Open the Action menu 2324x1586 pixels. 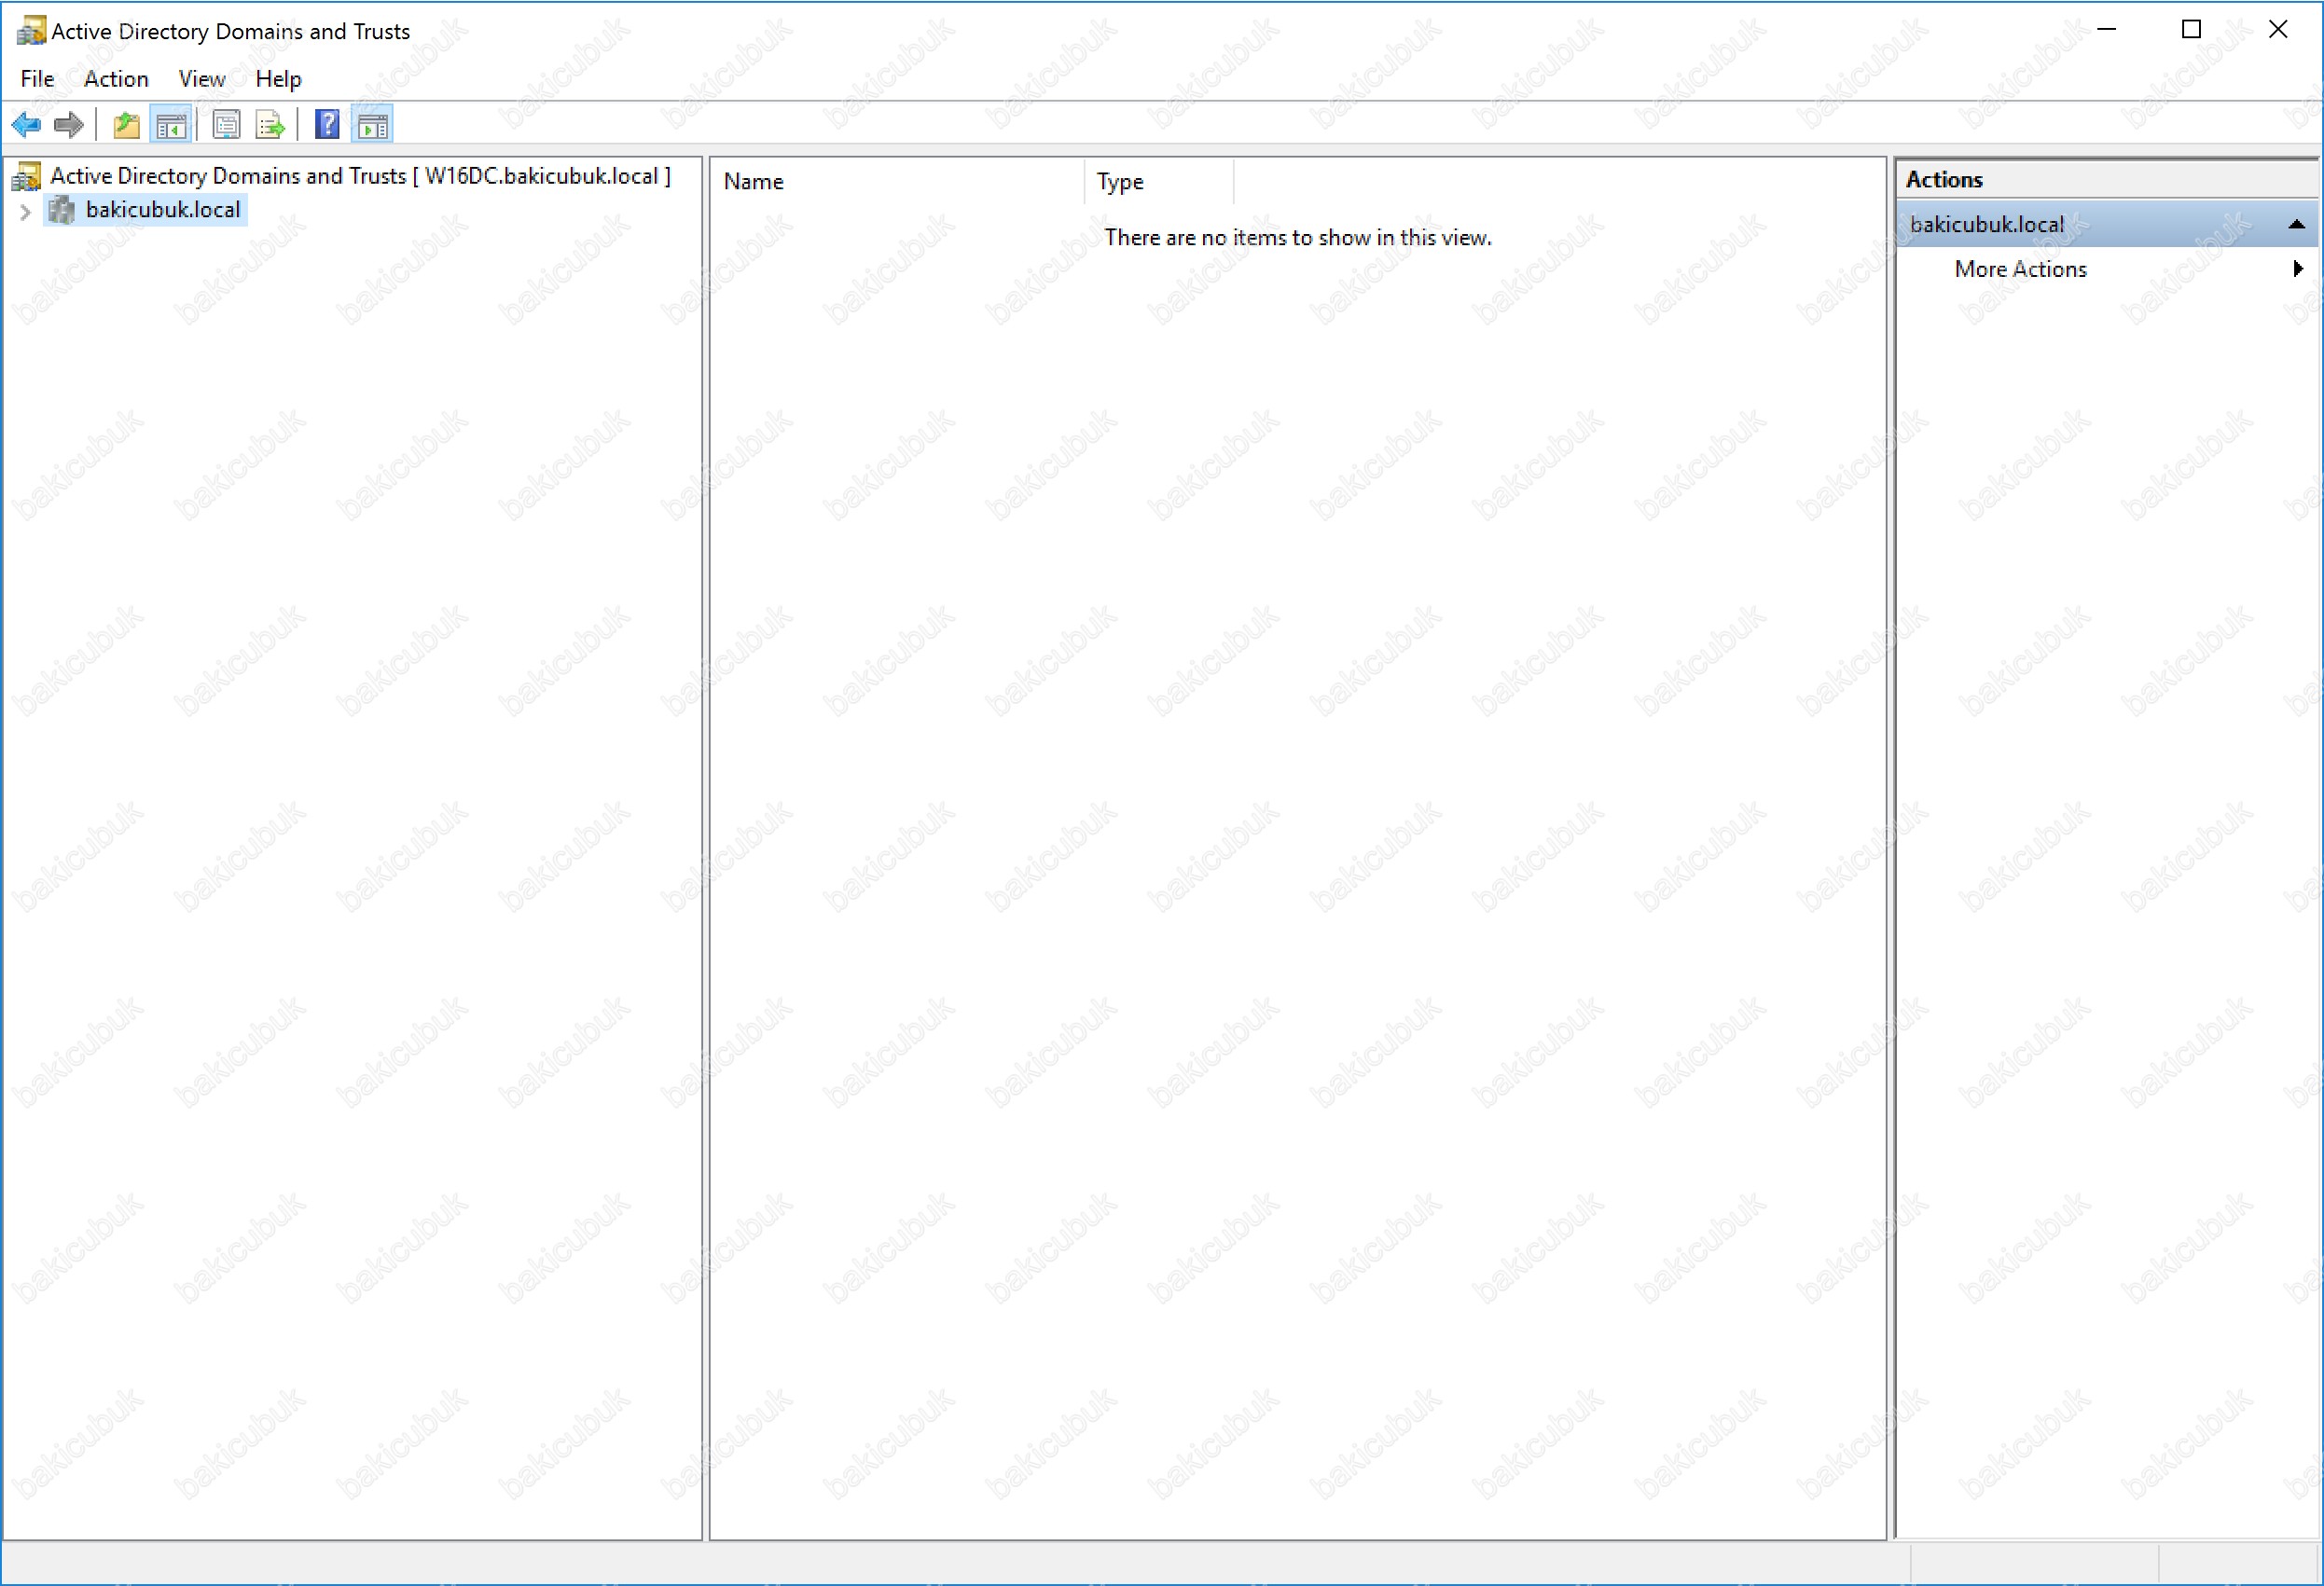tap(116, 79)
